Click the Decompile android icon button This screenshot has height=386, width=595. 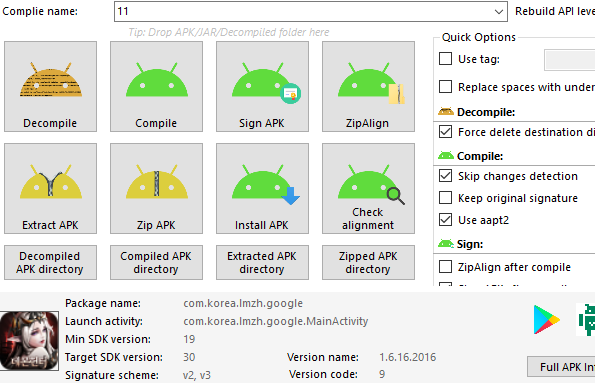[50, 87]
